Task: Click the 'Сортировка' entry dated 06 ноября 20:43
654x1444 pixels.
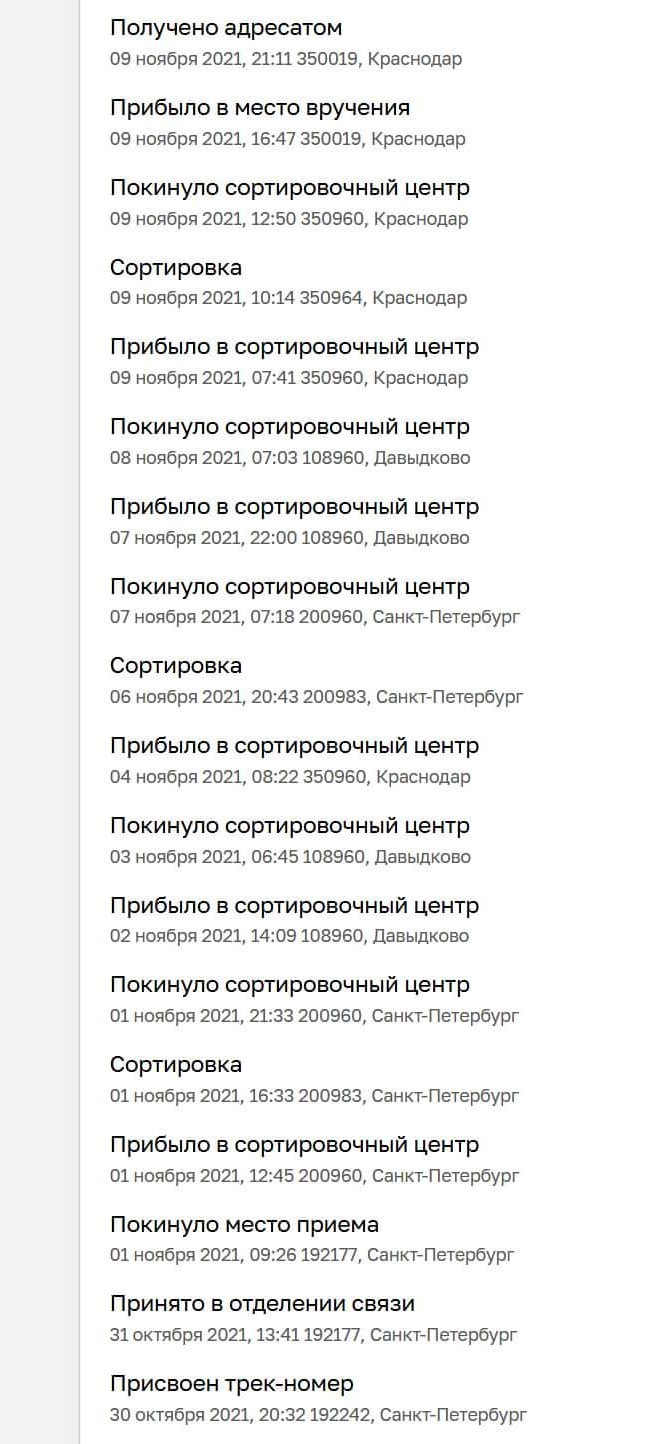Action: click(x=176, y=666)
